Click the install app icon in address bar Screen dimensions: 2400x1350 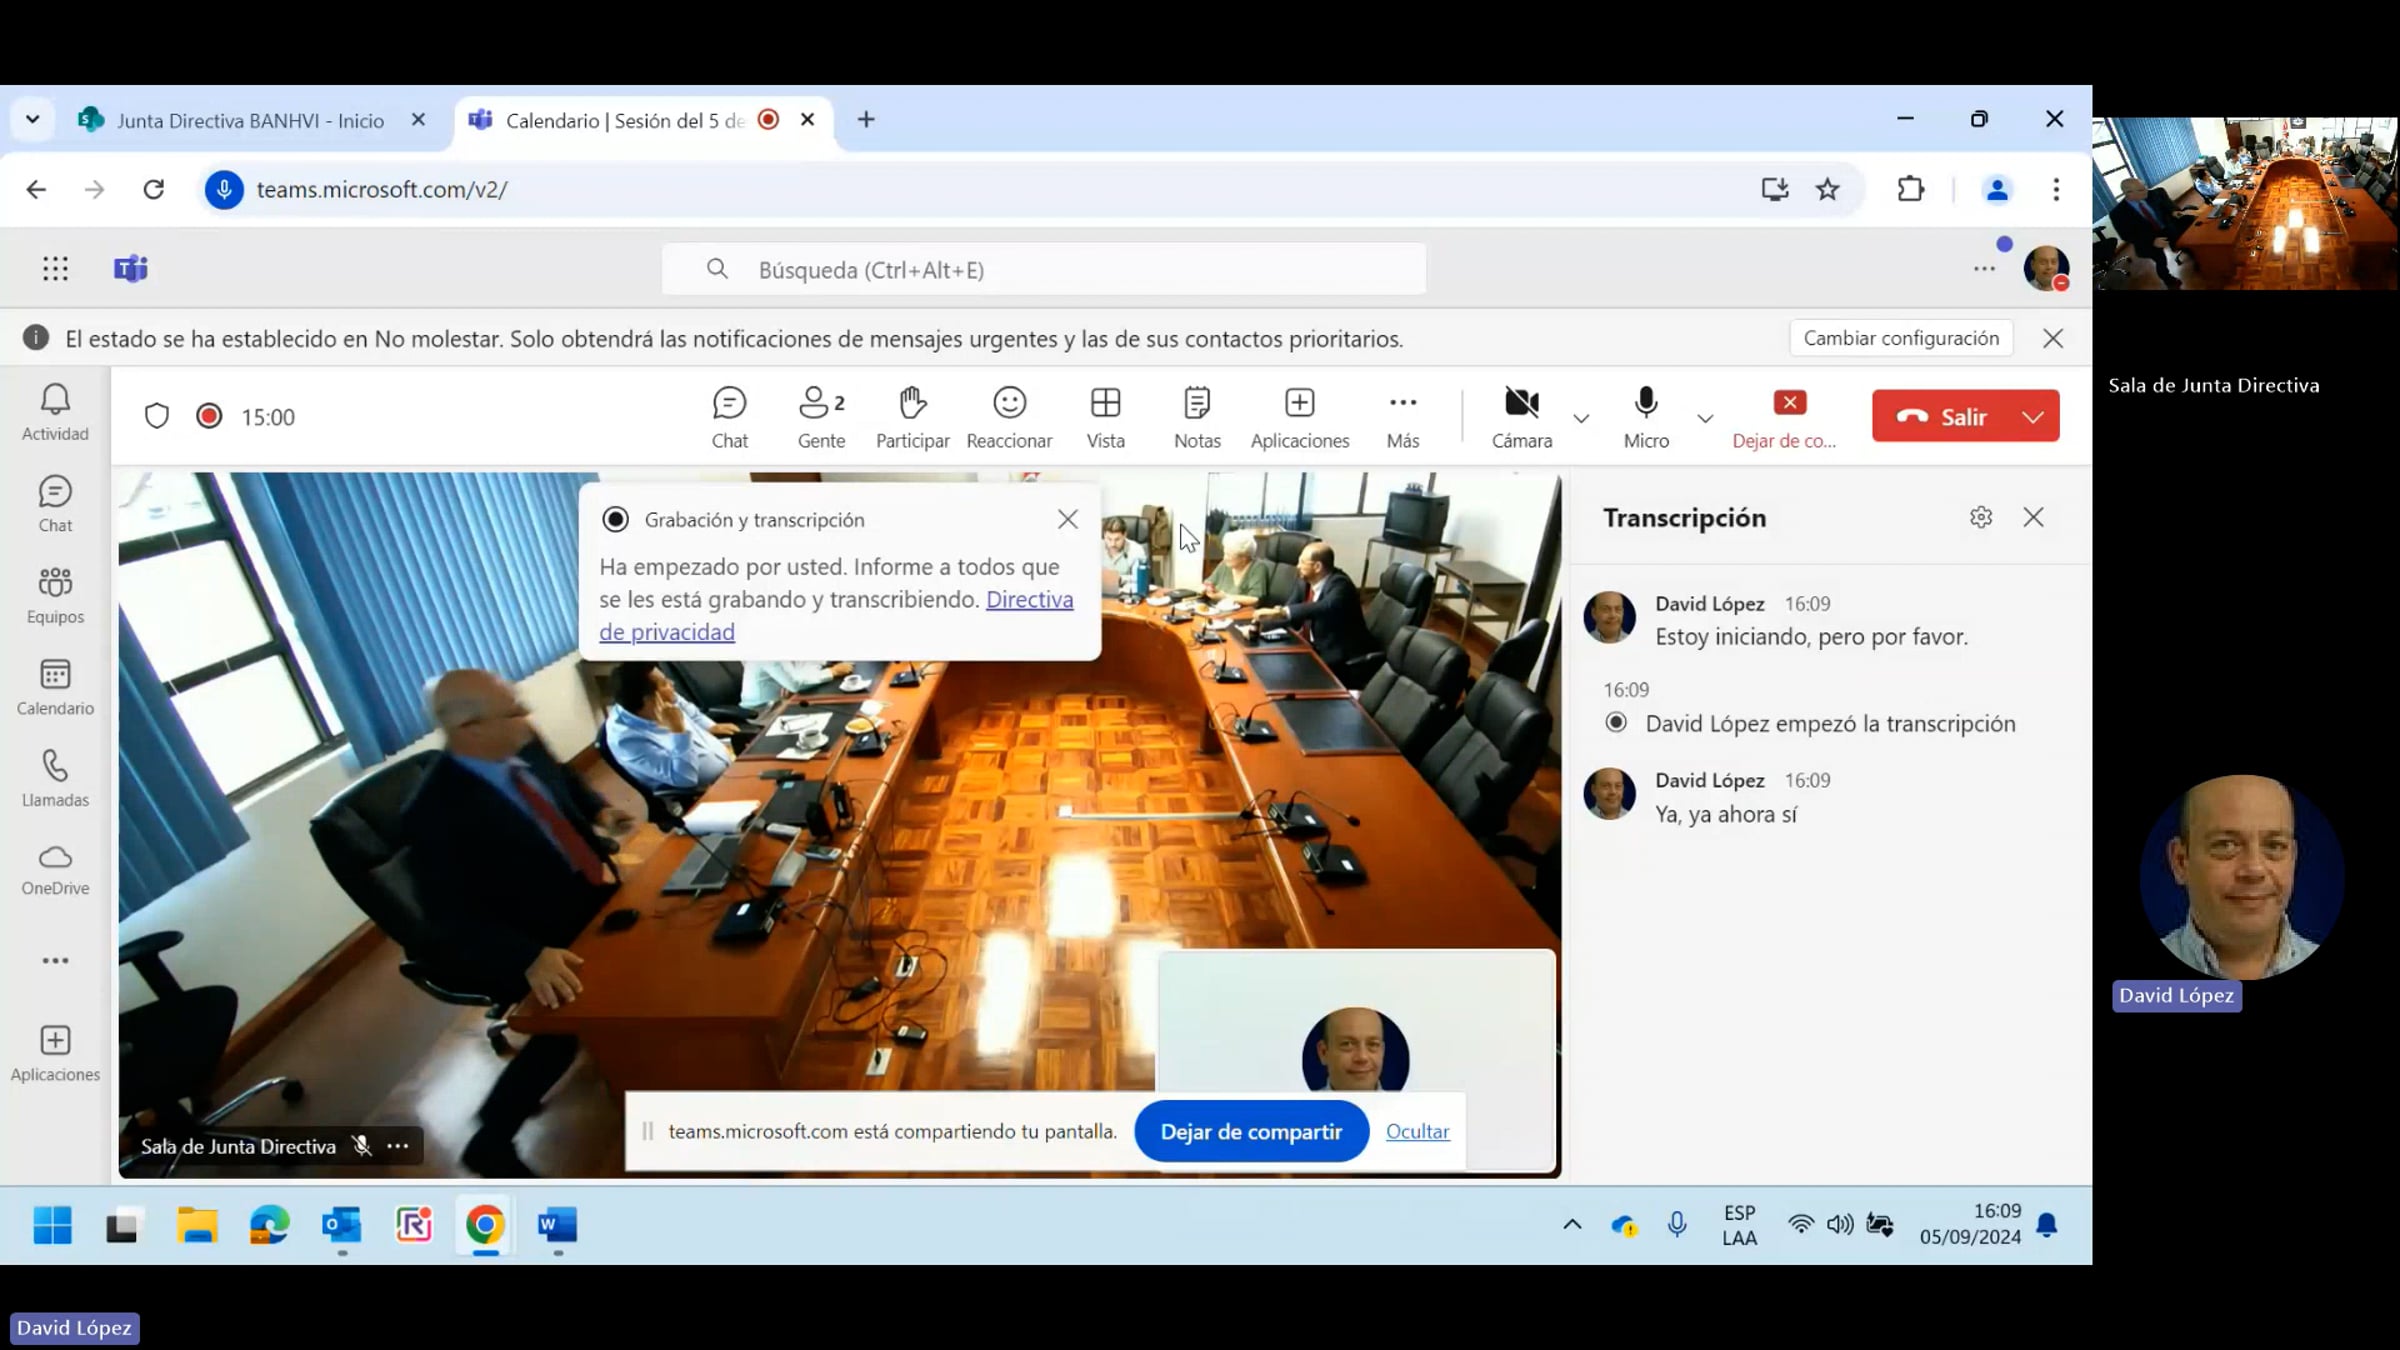[1775, 189]
